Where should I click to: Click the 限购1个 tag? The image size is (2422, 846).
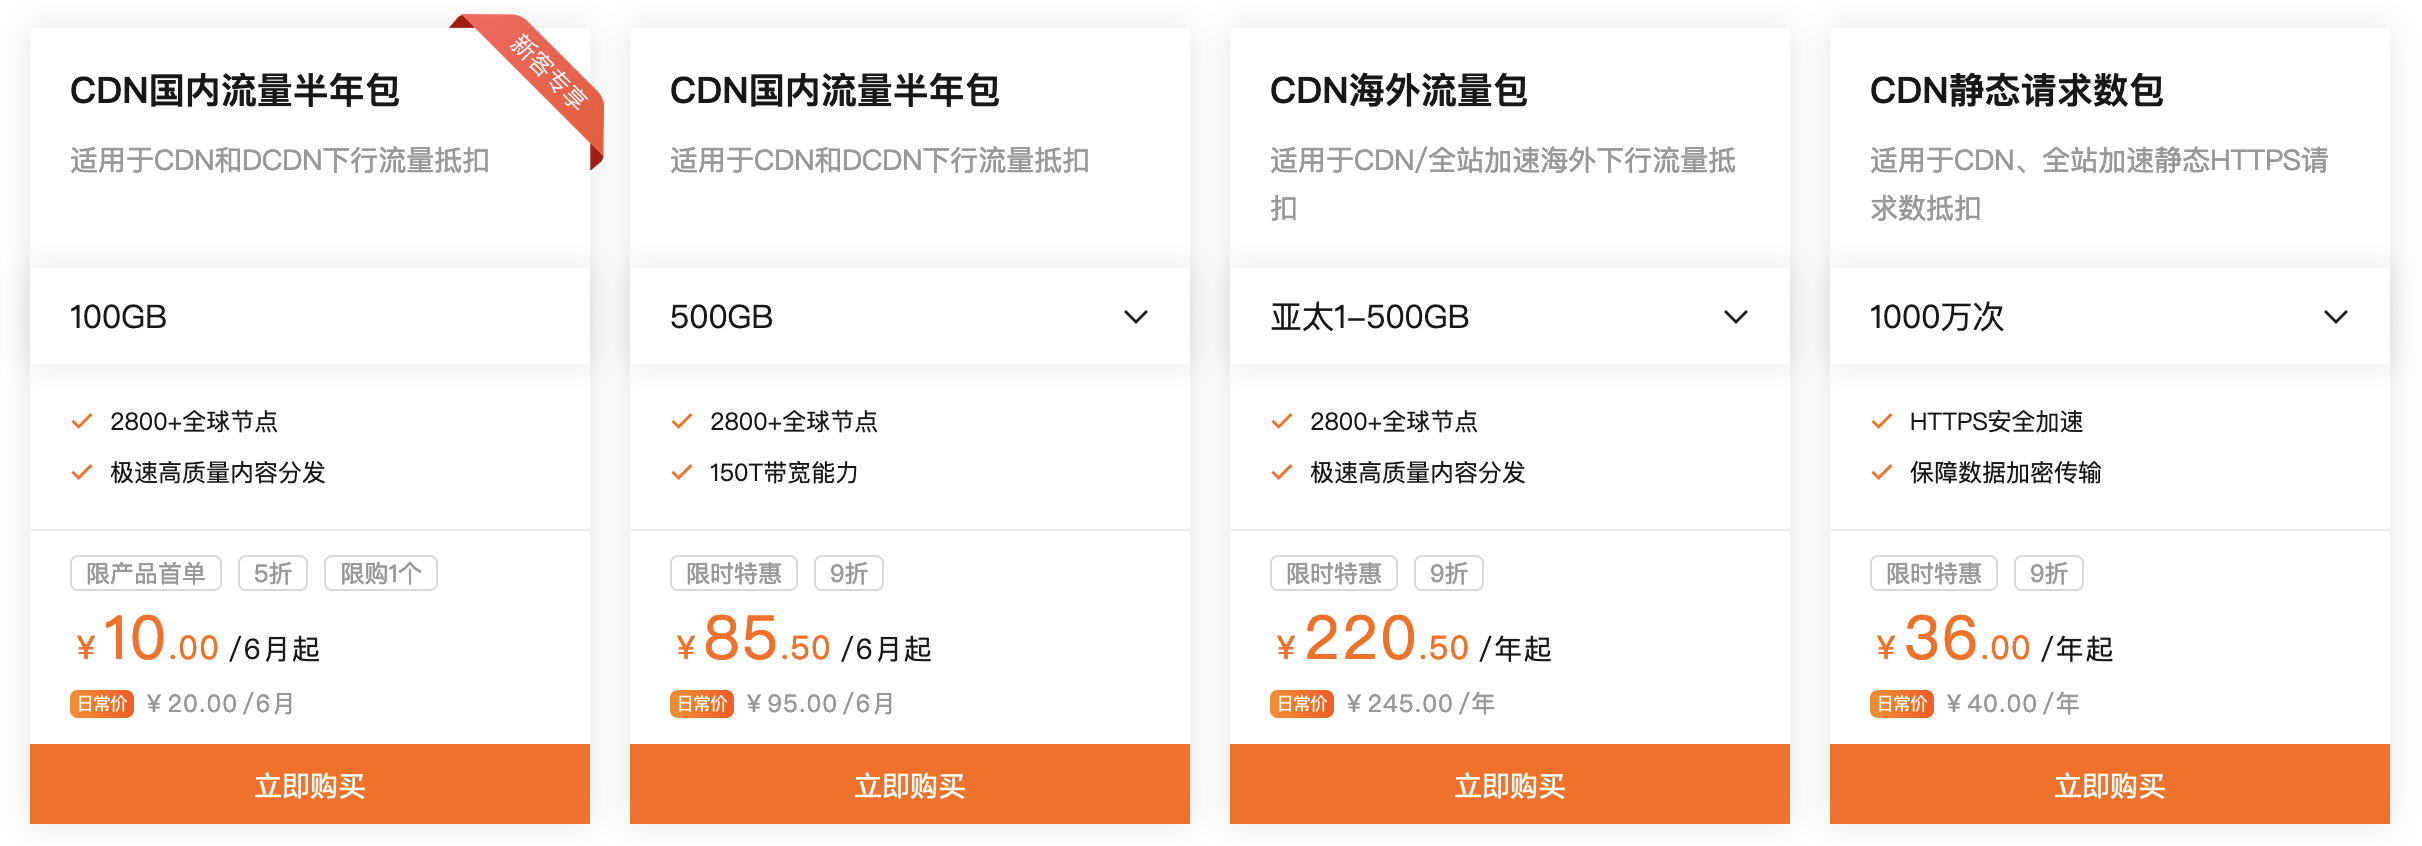[380, 572]
